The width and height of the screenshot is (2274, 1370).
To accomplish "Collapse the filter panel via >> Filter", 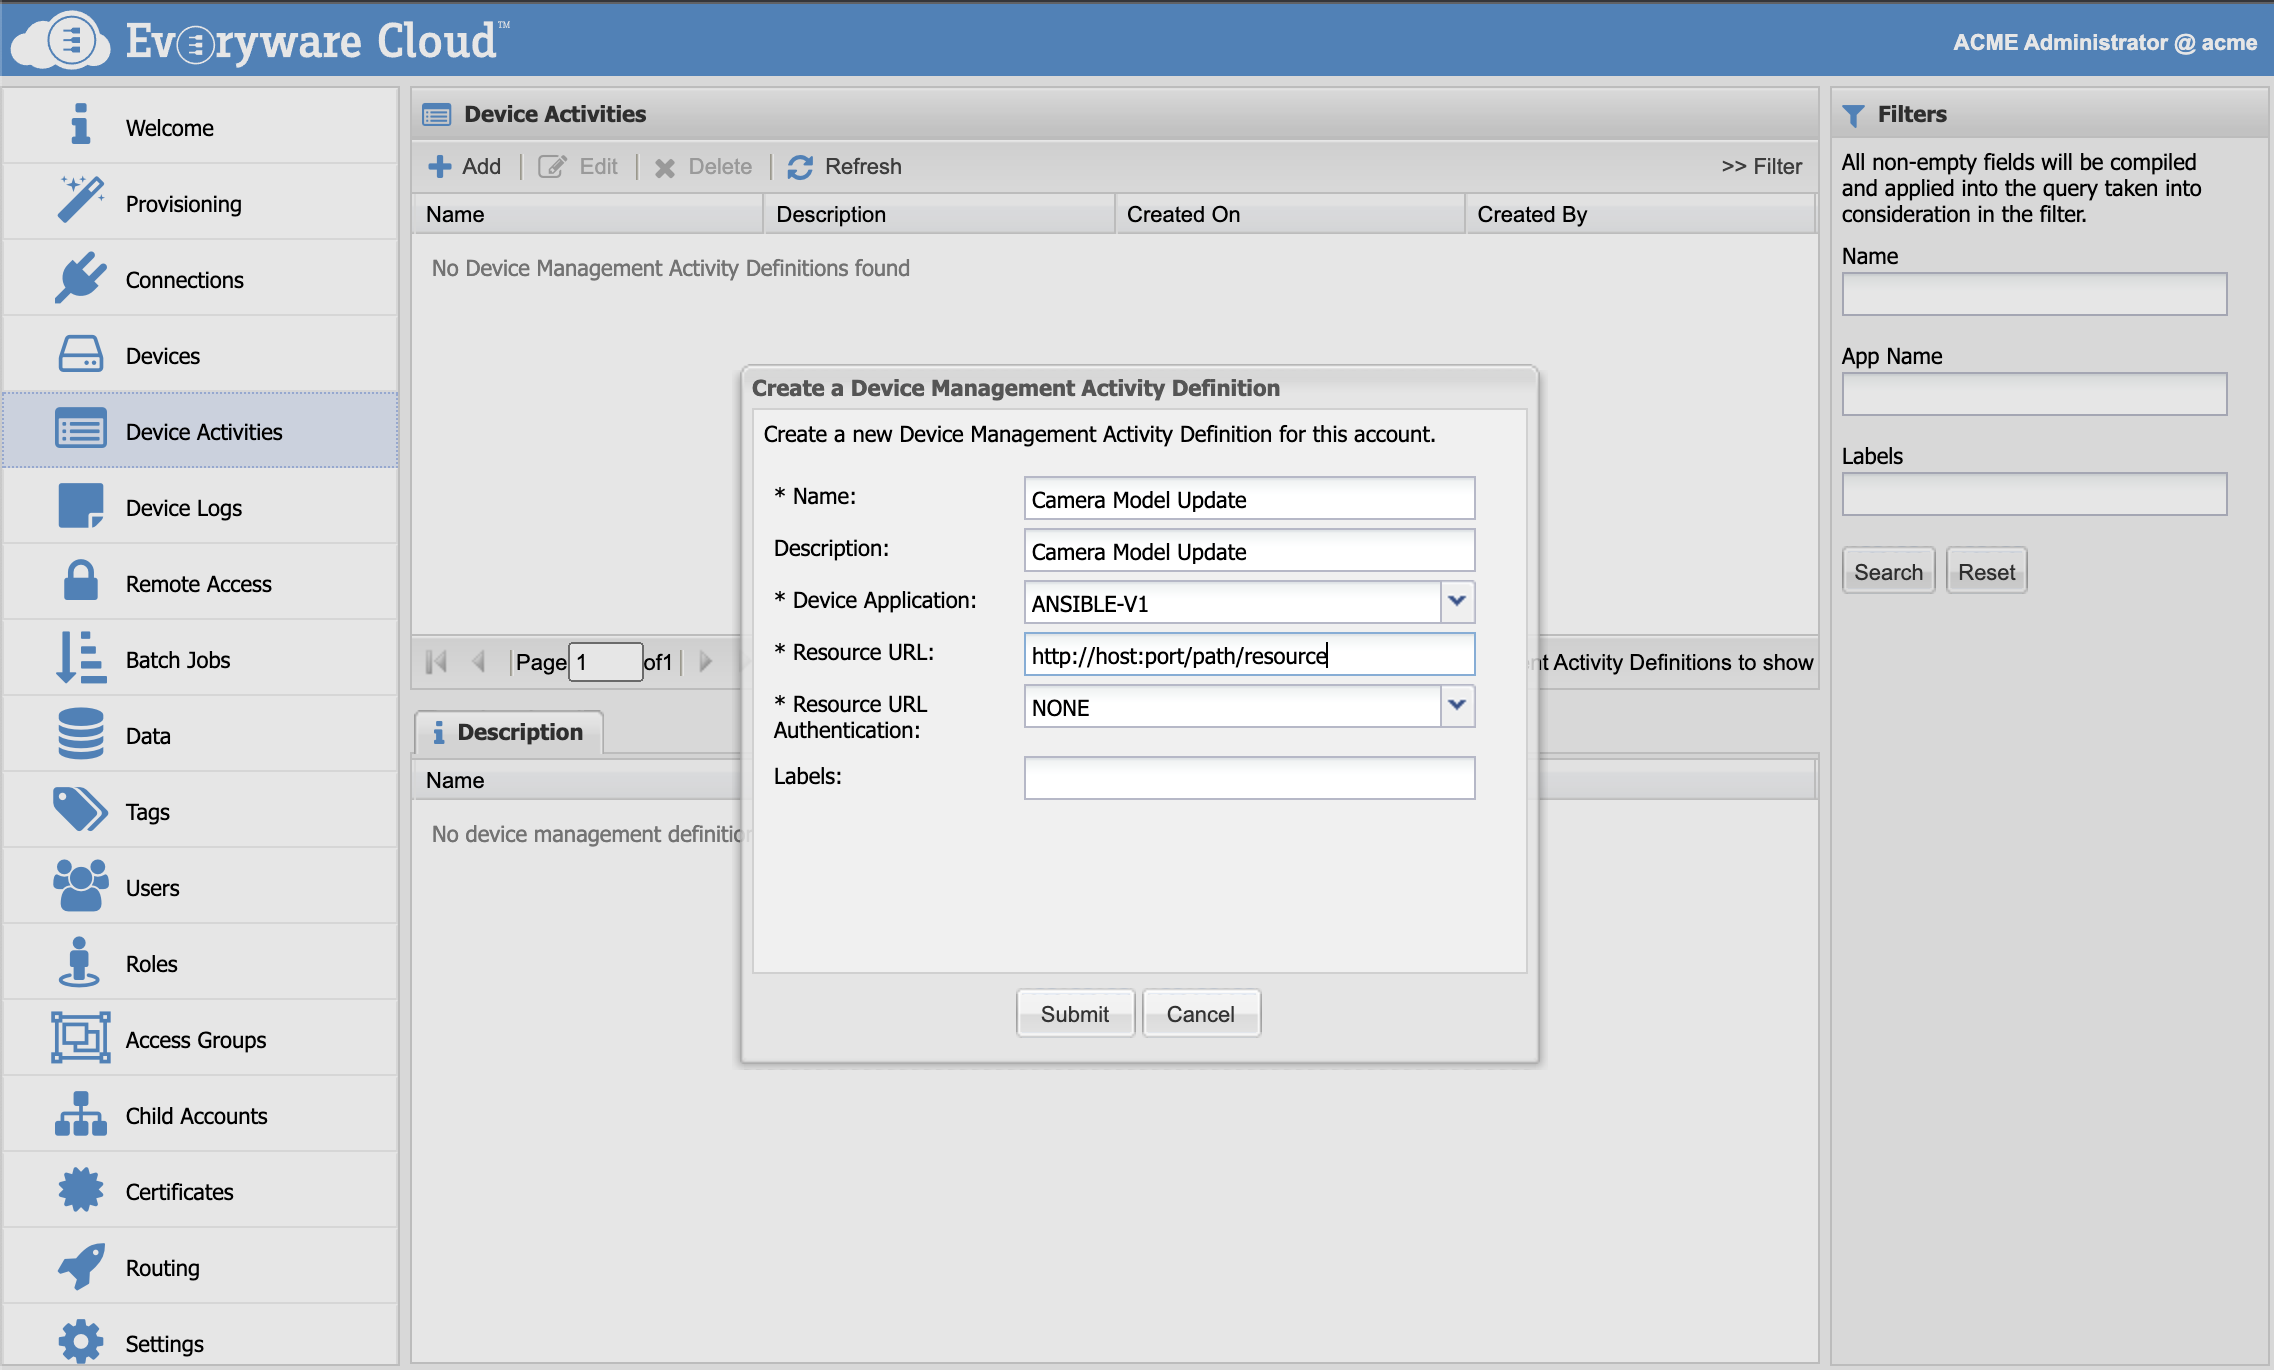I will 1761,167.
